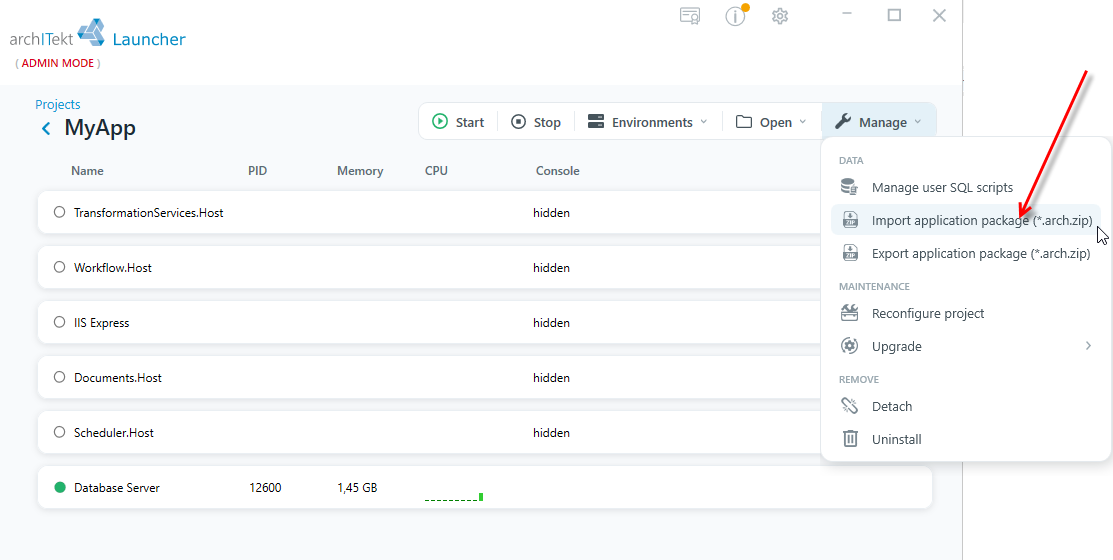Click the Reconfigure project icon
1113x560 pixels.
pyautogui.click(x=850, y=313)
